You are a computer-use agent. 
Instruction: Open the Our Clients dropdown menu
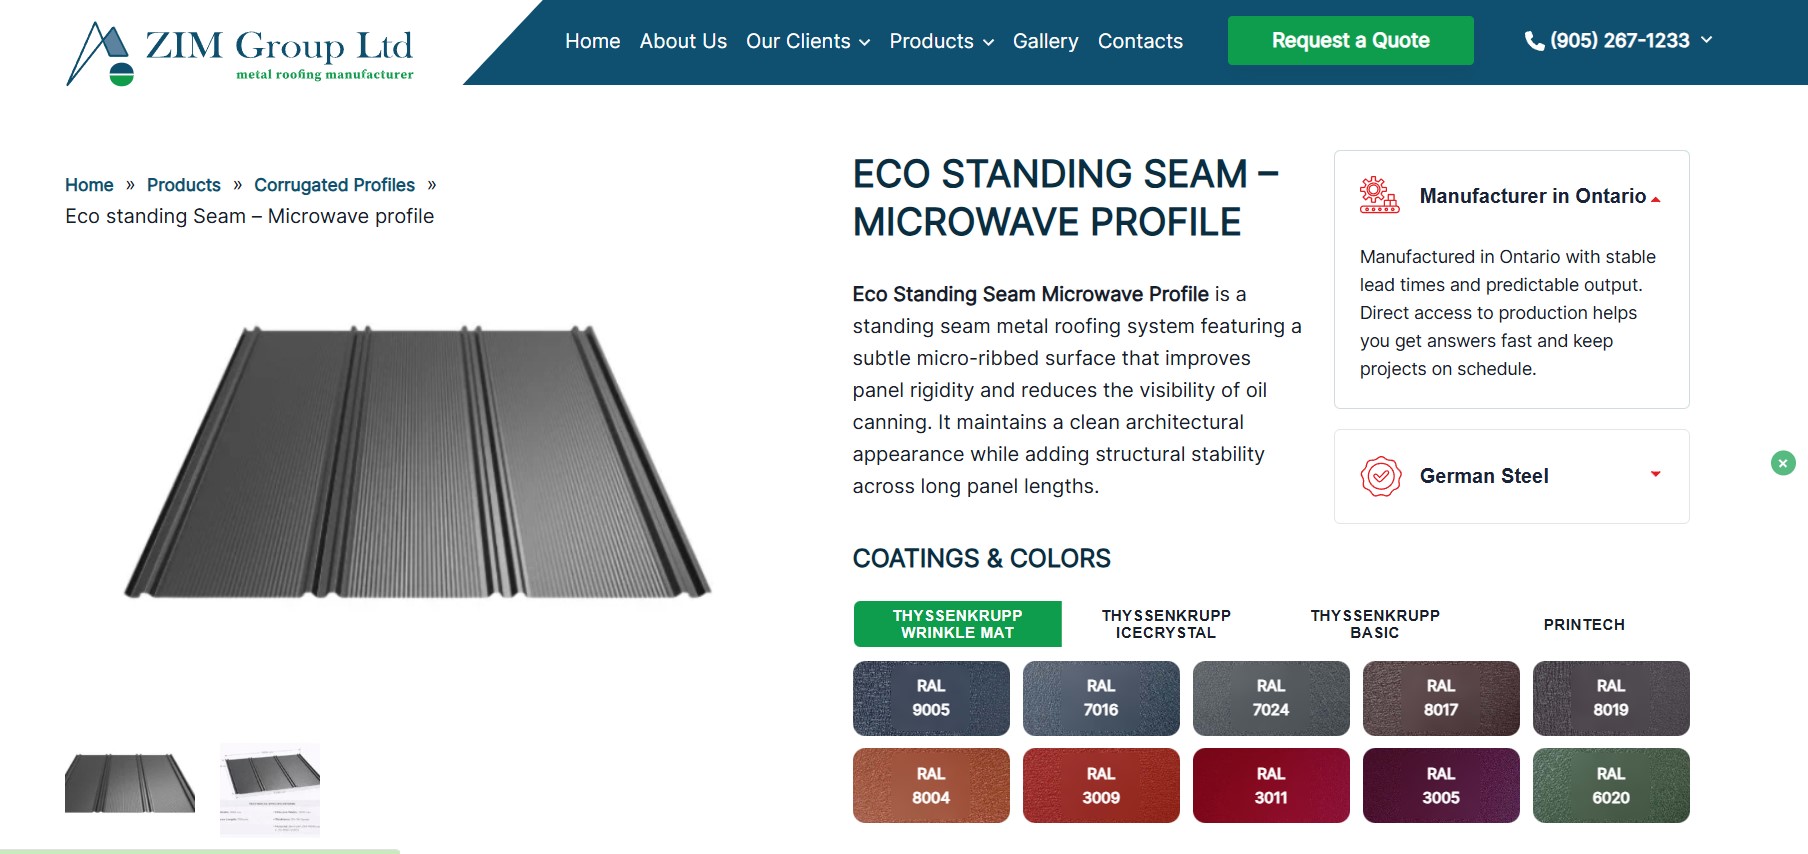[807, 41]
